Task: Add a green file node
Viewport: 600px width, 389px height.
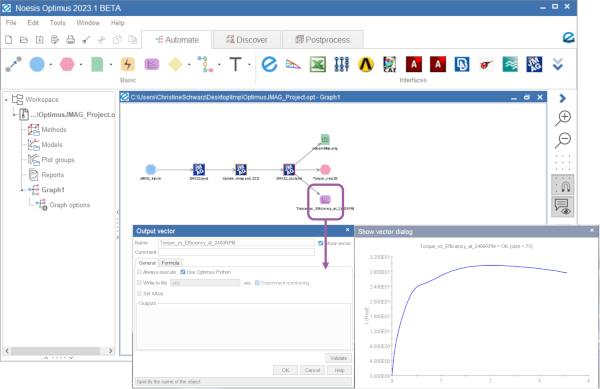Action: point(97,64)
